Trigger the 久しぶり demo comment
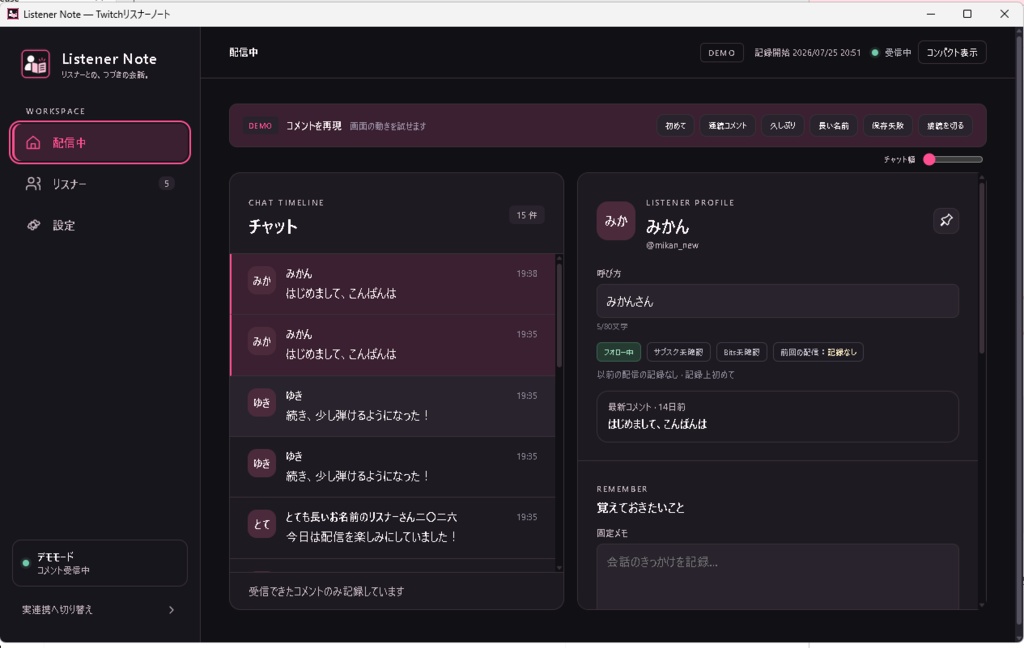 pos(782,125)
